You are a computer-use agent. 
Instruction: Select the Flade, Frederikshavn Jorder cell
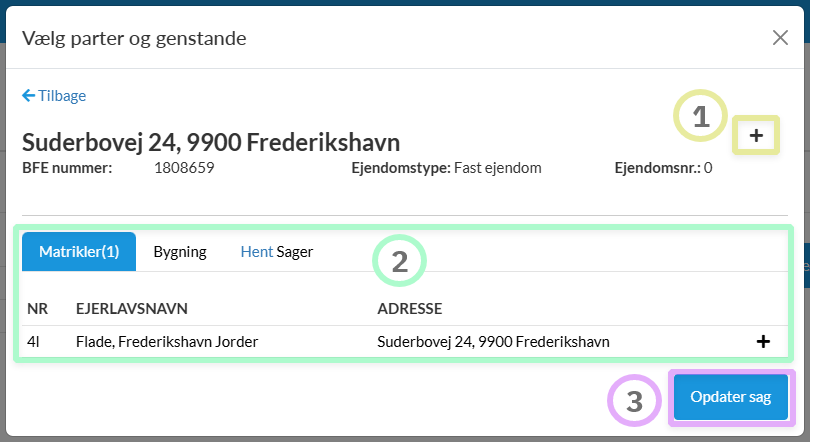point(167,342)
